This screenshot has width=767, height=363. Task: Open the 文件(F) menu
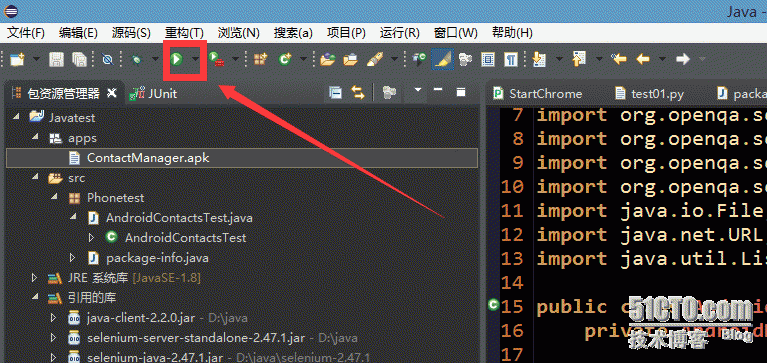coord(26,33)
